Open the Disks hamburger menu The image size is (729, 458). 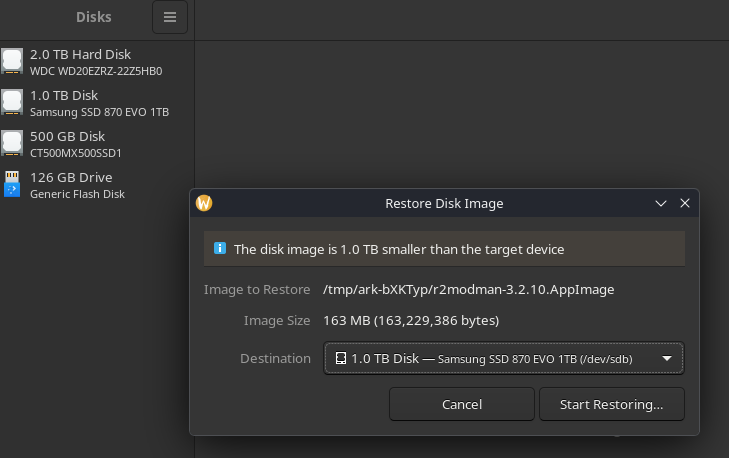[170, 17]
